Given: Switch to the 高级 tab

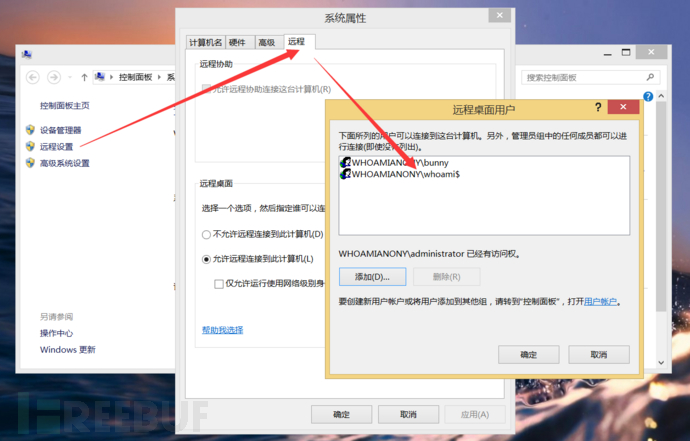Looking at the screenshot, I should [267, 42].
